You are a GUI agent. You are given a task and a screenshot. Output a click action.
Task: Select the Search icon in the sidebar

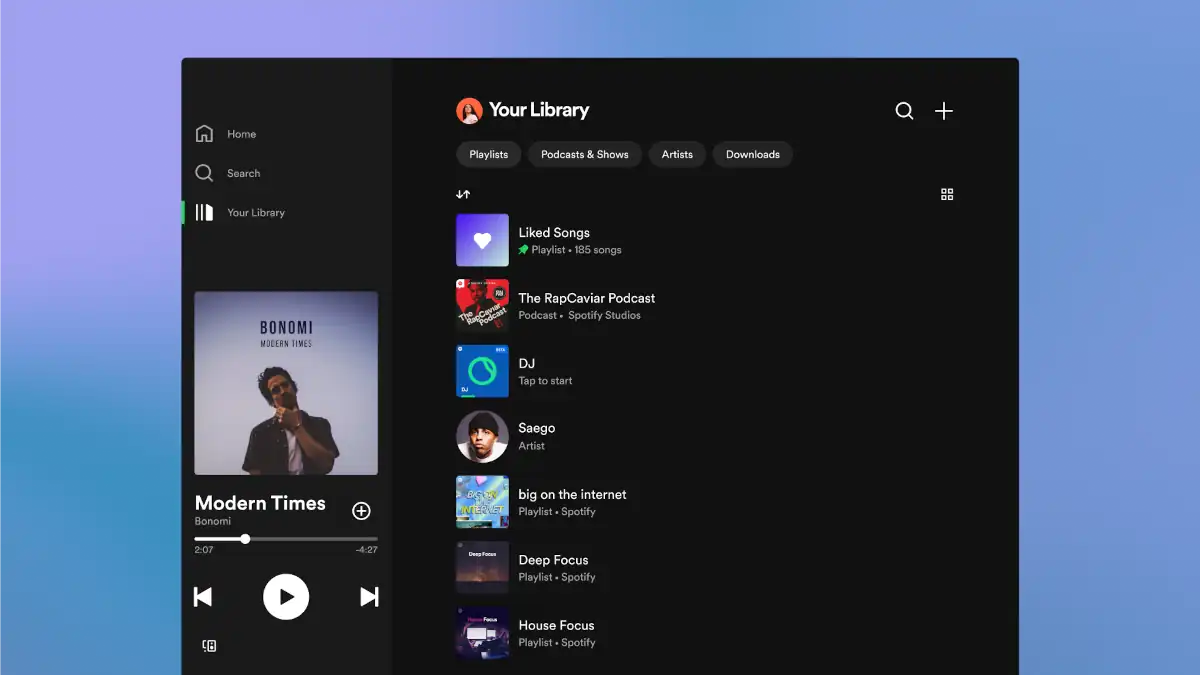click(x=204, y=173)
